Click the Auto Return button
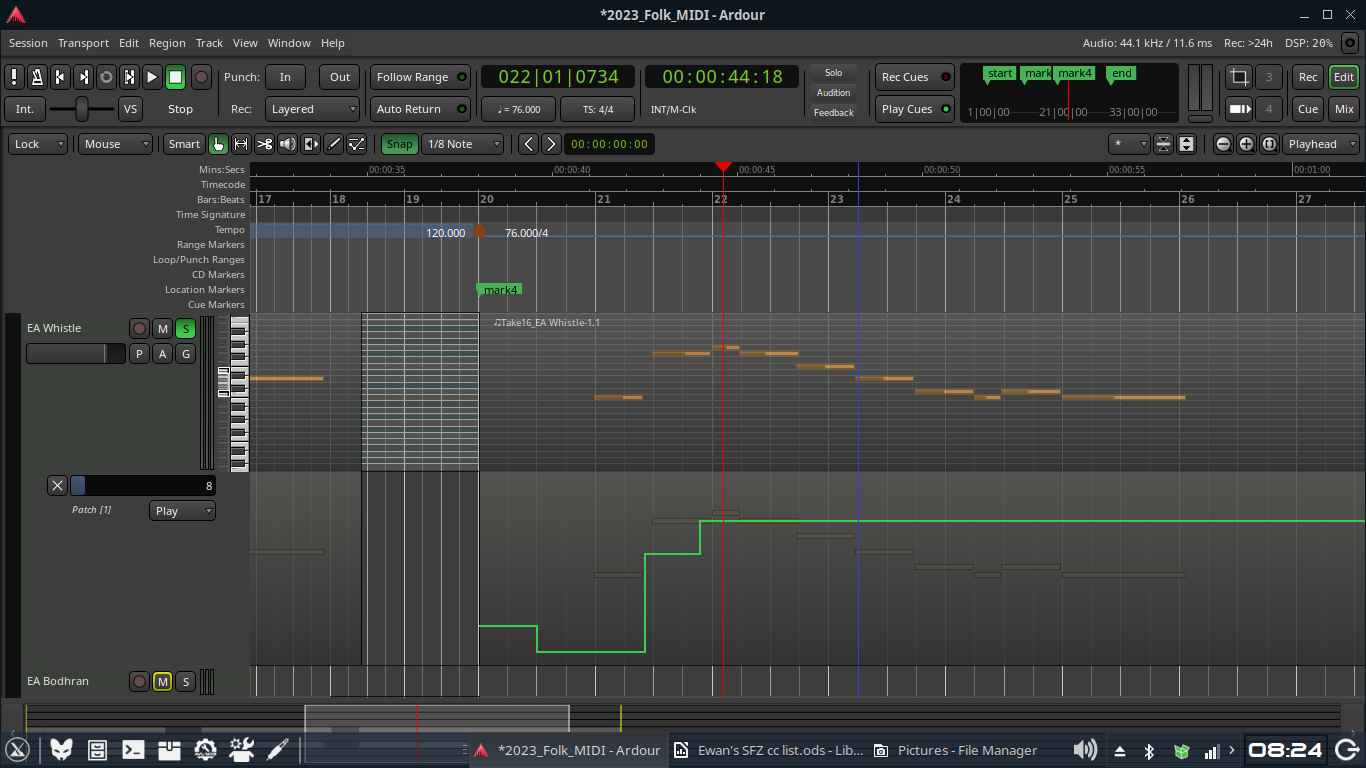 [x=420, y=109]
